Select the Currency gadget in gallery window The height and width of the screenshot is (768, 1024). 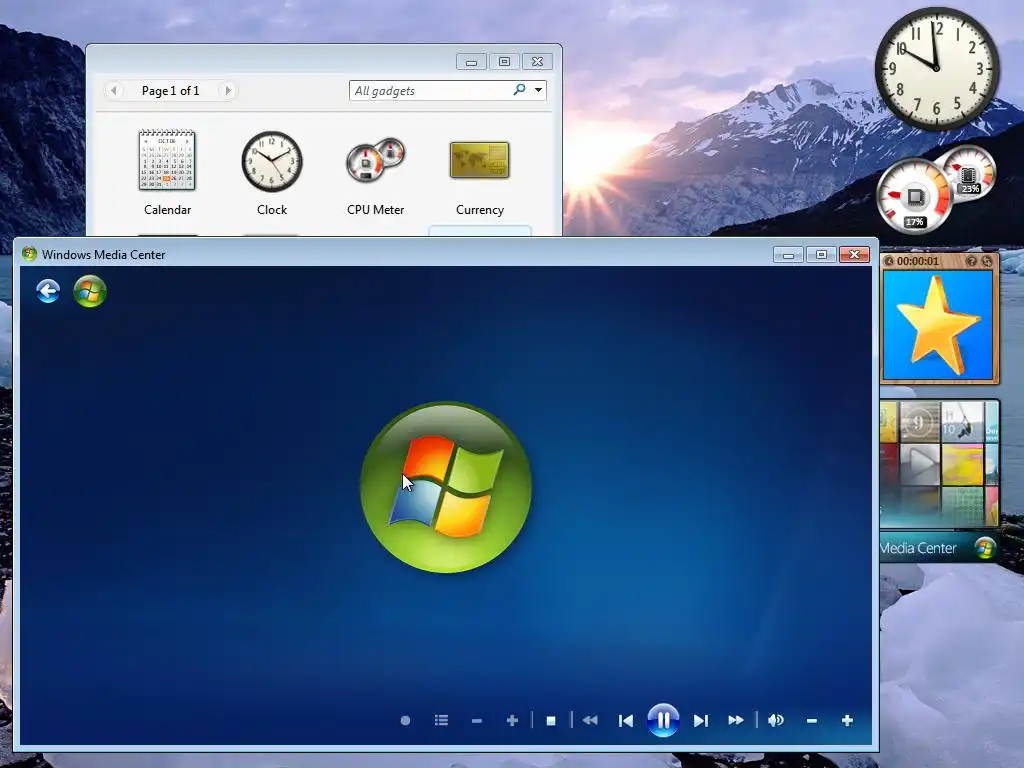coord(479,173)
